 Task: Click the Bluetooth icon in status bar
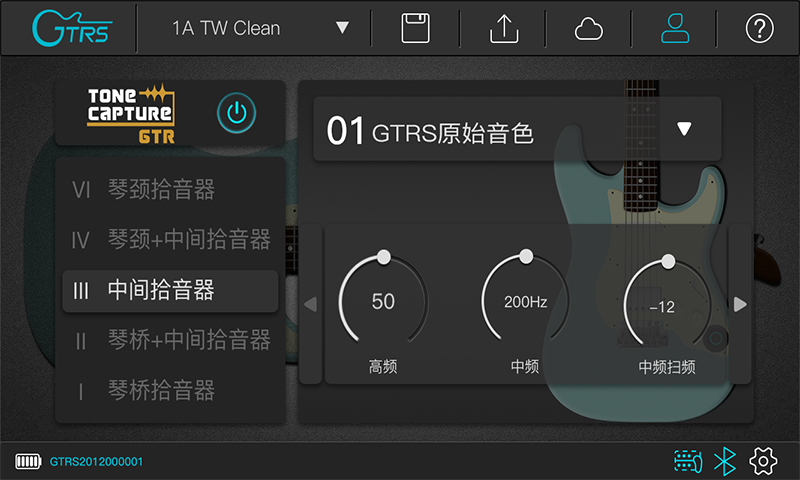tap(725, 461)
